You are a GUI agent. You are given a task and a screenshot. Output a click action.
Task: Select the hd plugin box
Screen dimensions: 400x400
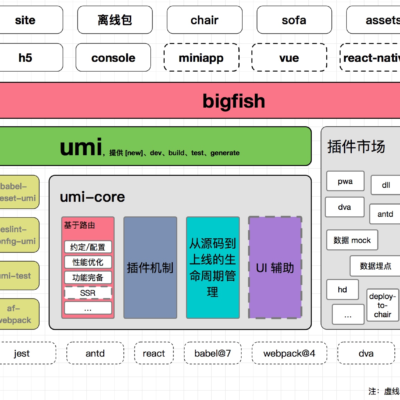click(342, 290)
